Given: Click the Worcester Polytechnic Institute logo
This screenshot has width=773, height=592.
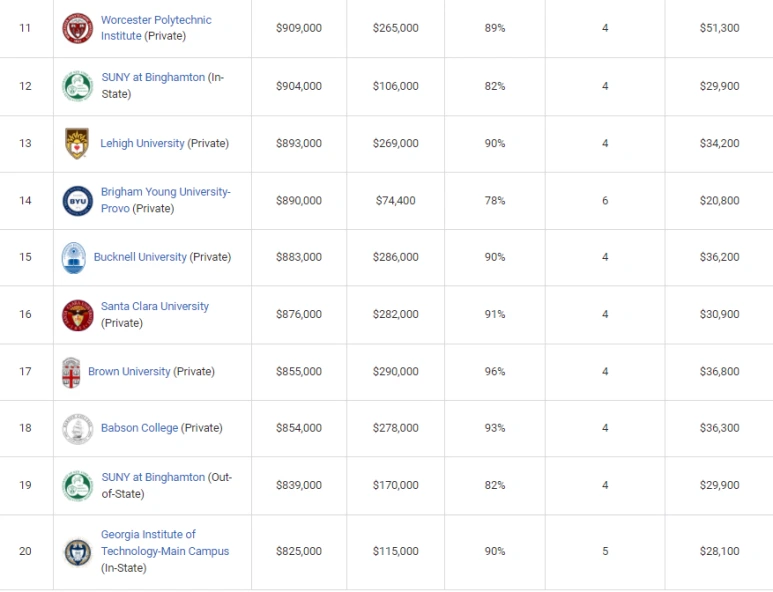Looking at the screenshot, I should 77,28.
